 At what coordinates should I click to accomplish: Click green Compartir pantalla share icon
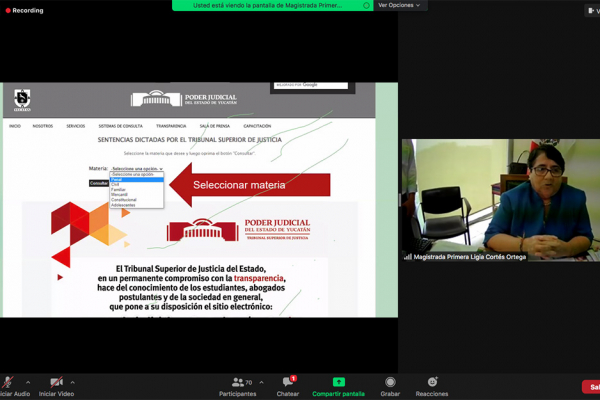339,382
